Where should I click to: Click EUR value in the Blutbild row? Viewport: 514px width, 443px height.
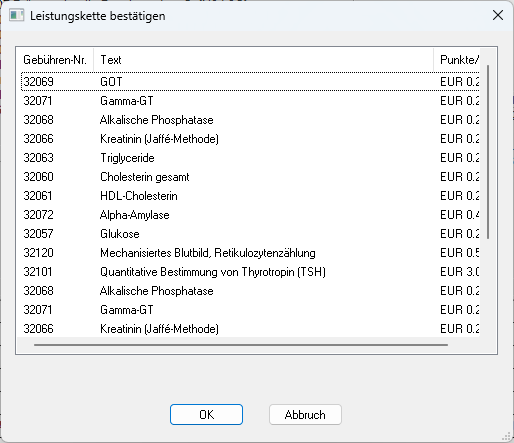460,253
